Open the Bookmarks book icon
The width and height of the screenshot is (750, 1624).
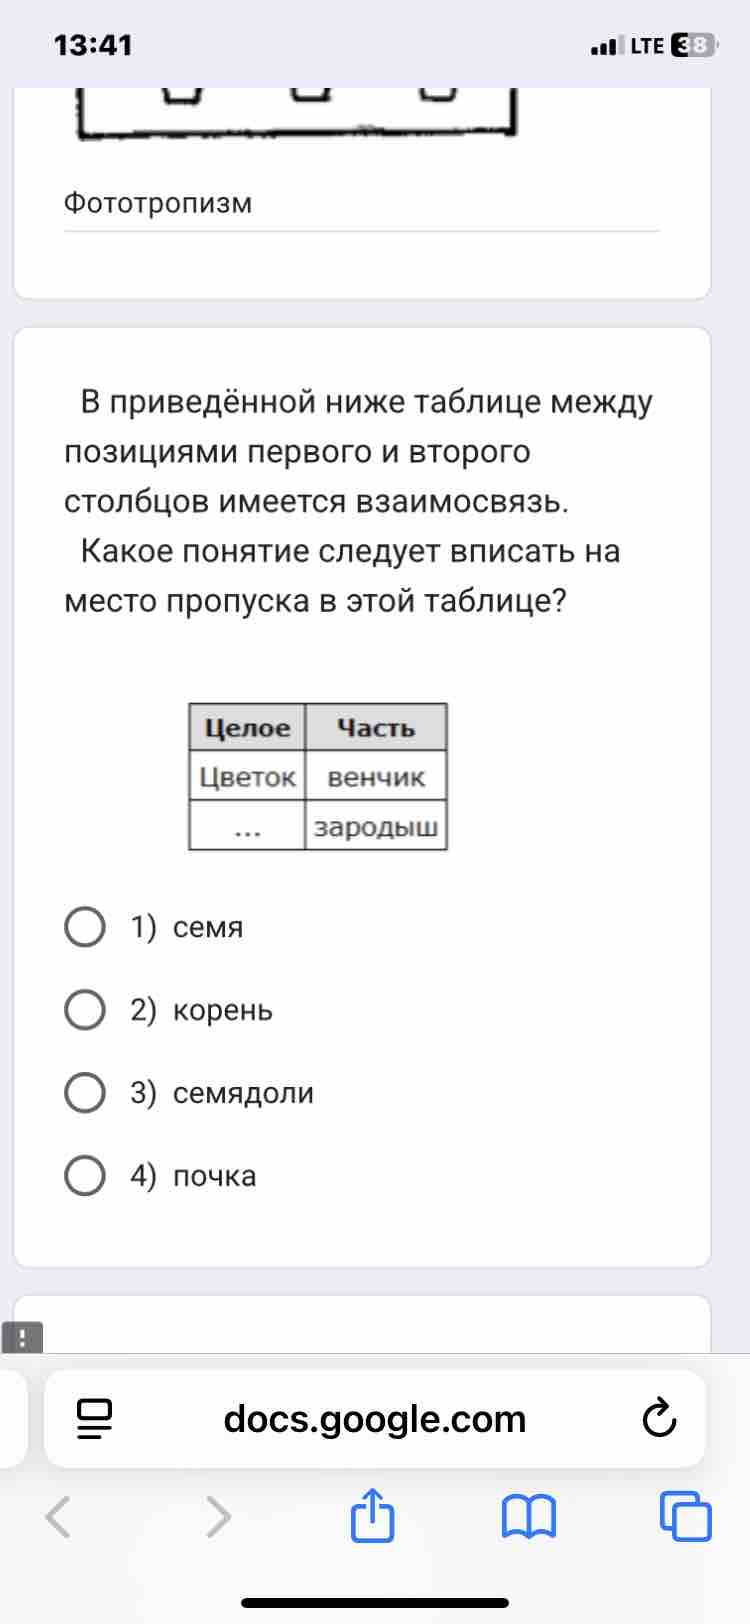[x=528, y=1517]
